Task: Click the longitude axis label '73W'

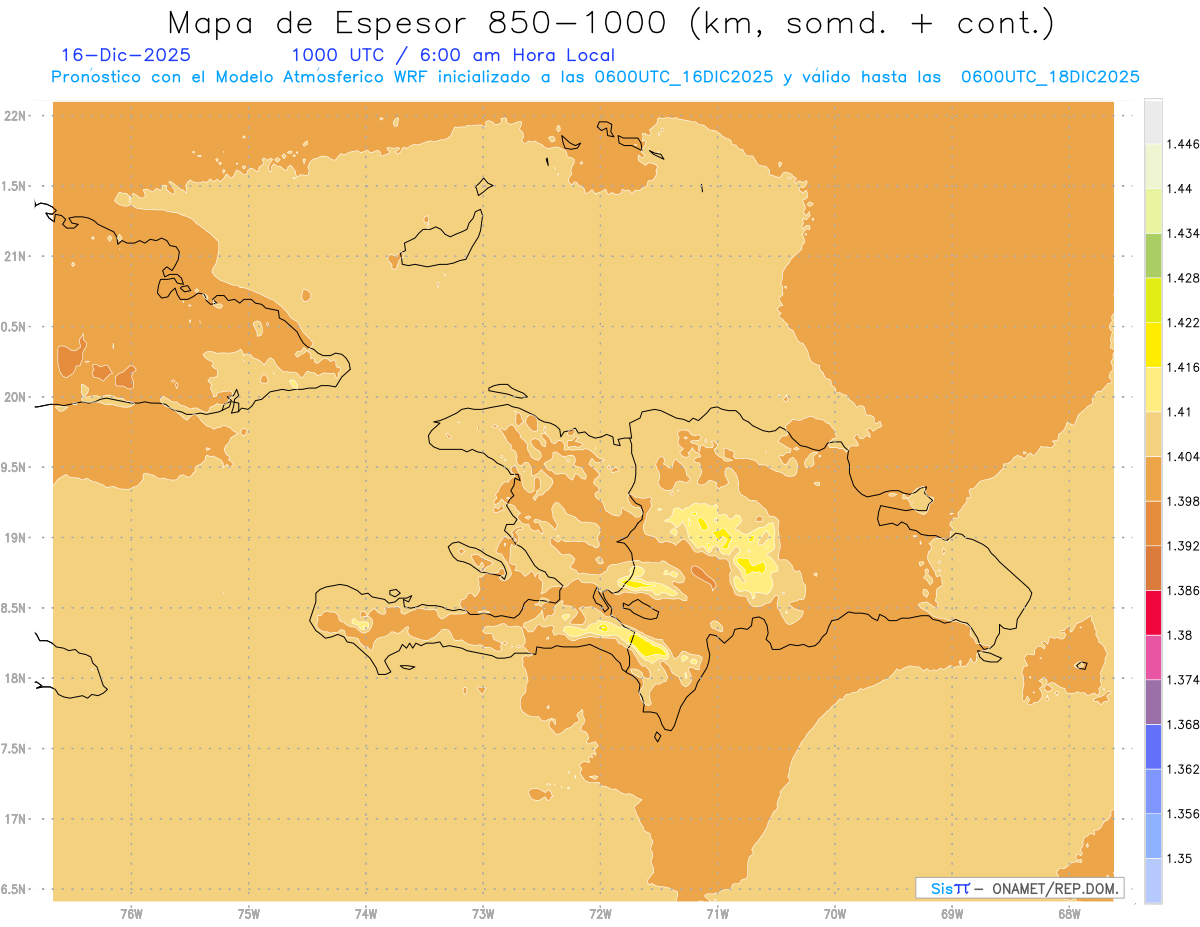Action: click(483, 914)
